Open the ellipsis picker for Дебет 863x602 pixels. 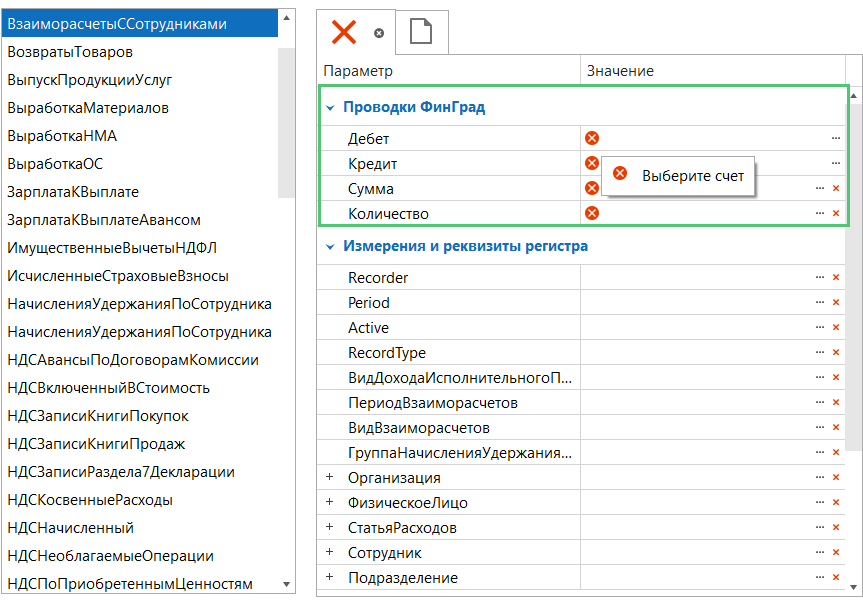[x=835, y=138]
